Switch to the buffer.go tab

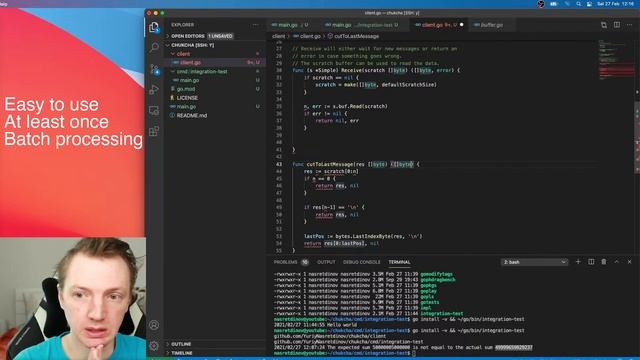(492, 25)
